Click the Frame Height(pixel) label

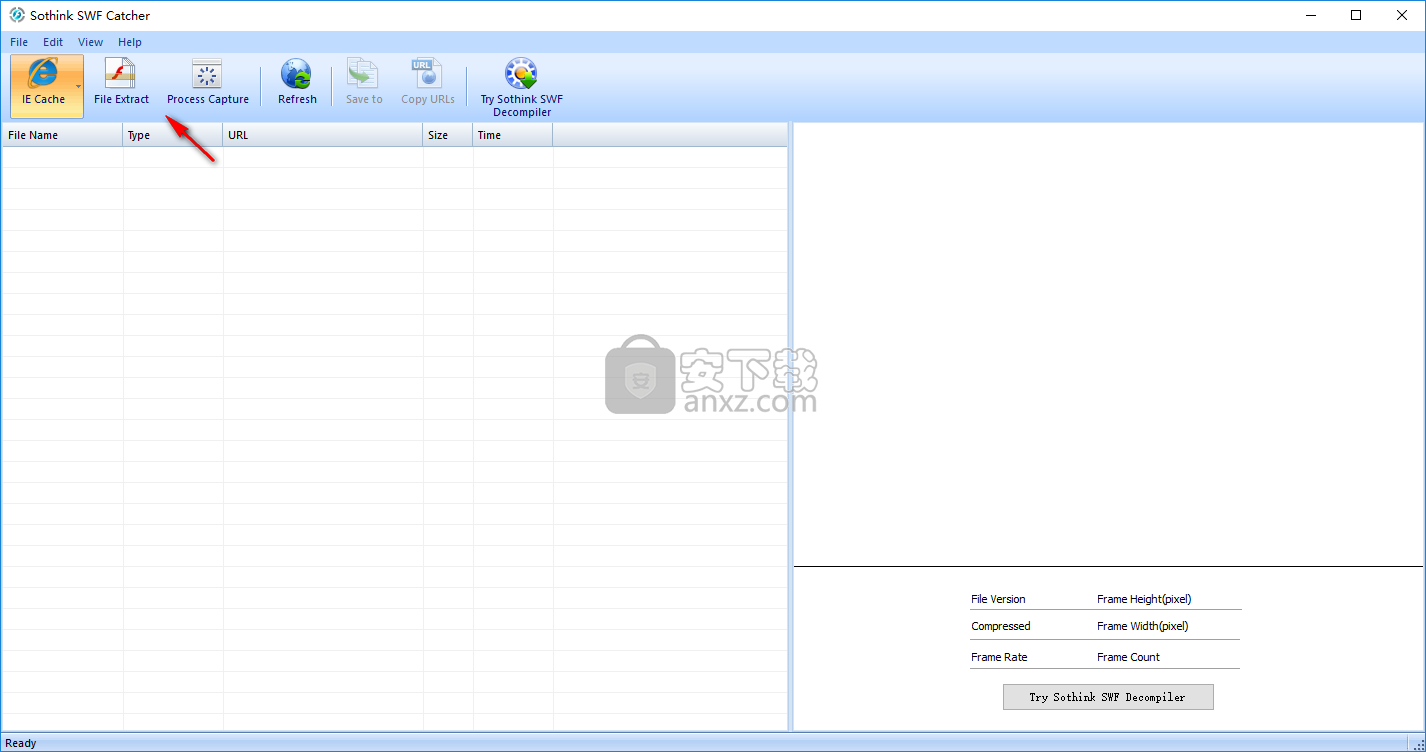pos(1144,599)
